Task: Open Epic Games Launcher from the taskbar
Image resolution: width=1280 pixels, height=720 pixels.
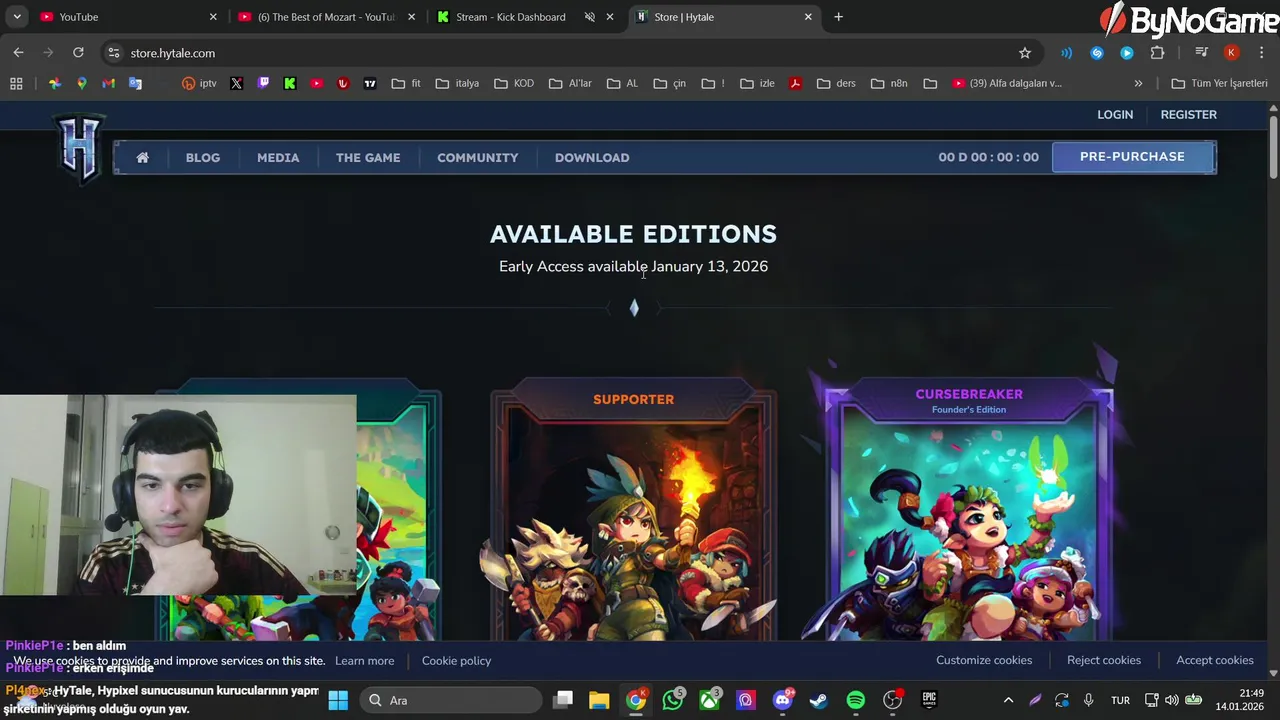Action: pyautogui.click(x=929, y=700)
